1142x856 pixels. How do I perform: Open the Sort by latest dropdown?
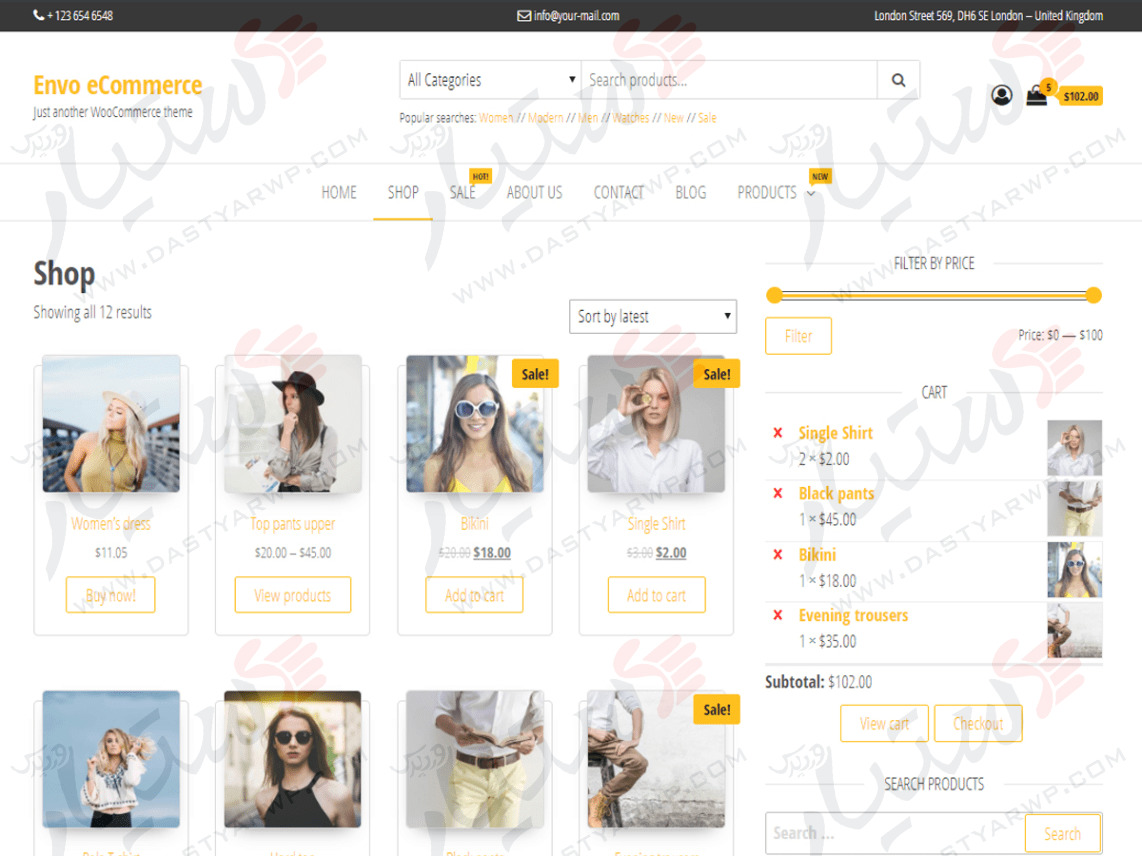pos(653,316)
